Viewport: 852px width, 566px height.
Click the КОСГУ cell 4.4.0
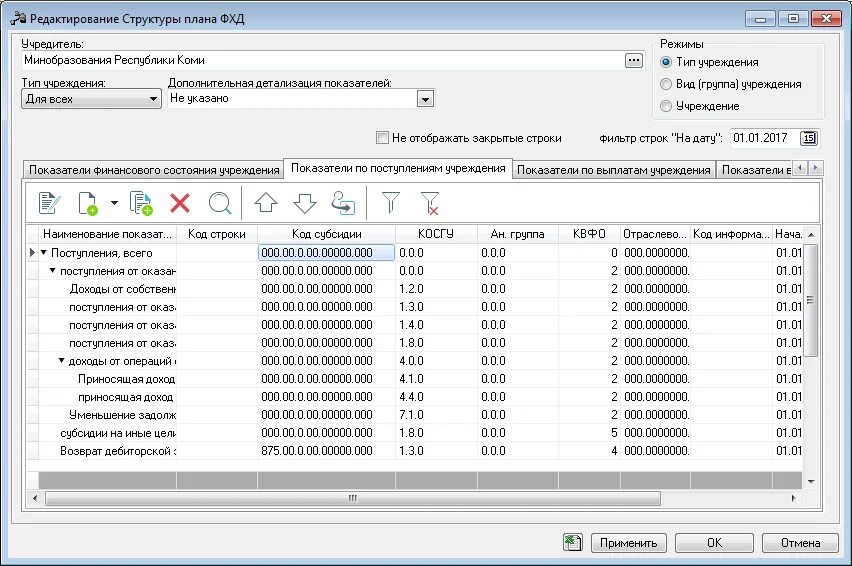tap(436, 397)
